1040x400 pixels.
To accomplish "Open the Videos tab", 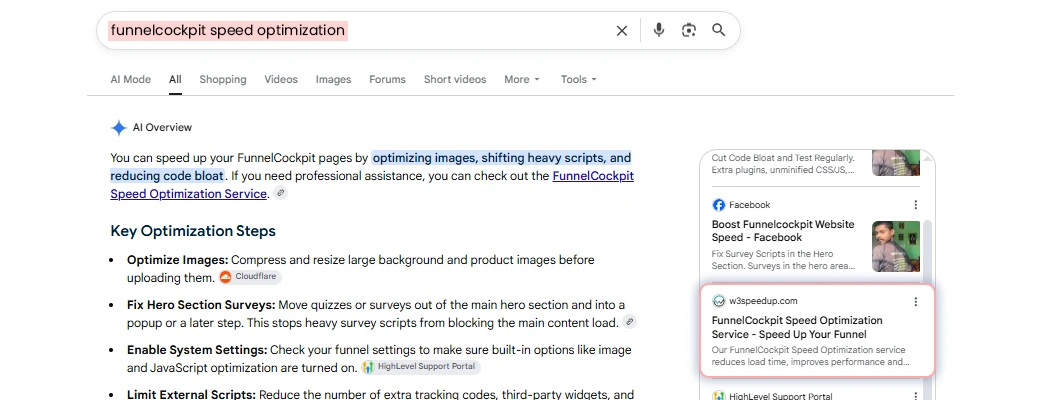I will click(281, 80).
